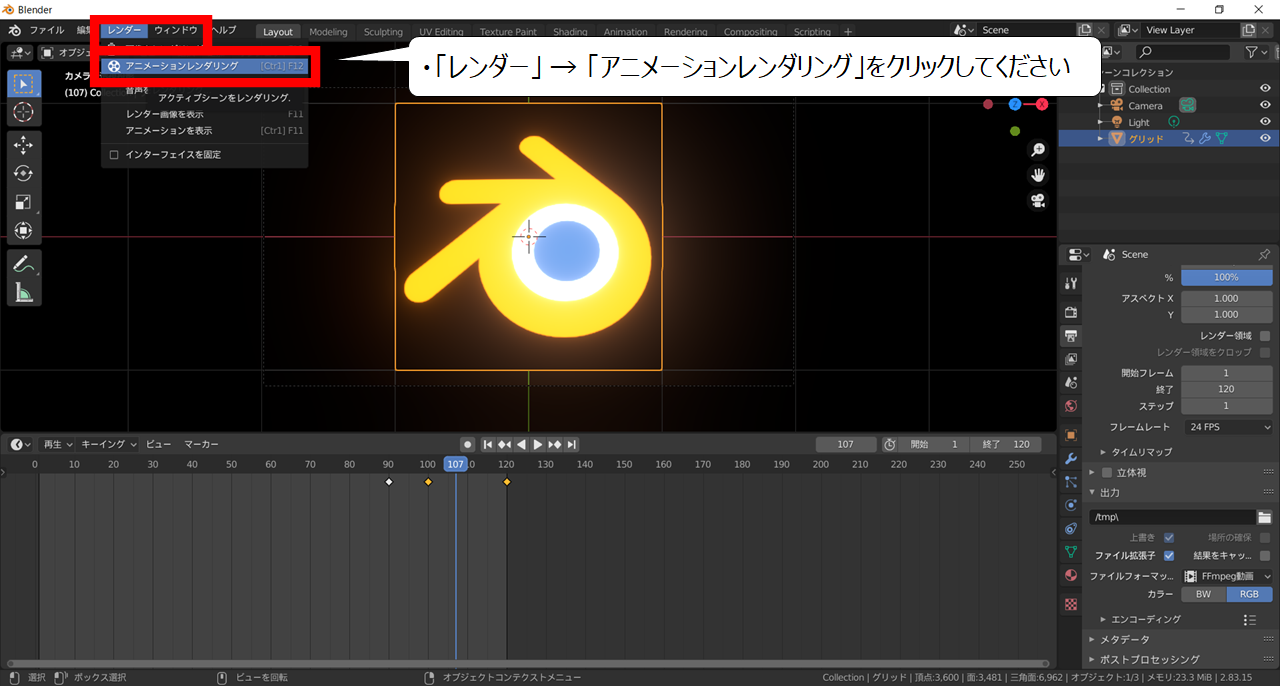Enable the 立体視 checkbox
Screen dimensions: 1280x686
1107,472
